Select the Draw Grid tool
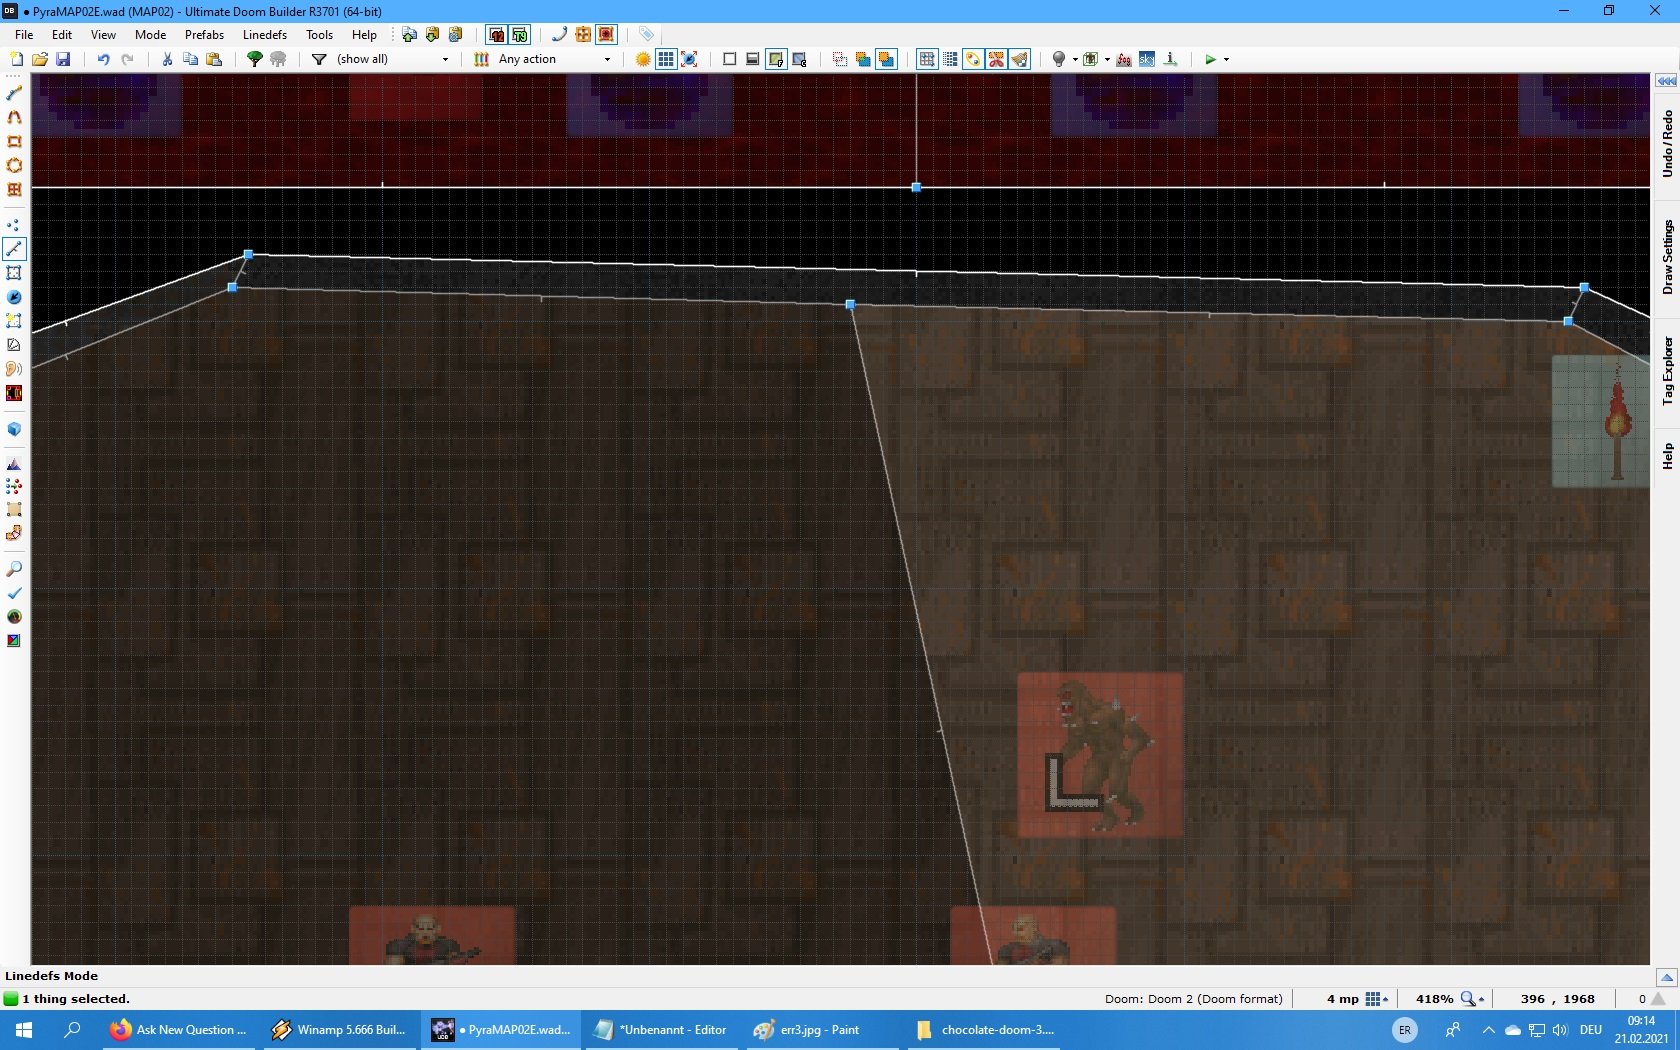This screenshot has height=1050, width=1680. [14, 189]
